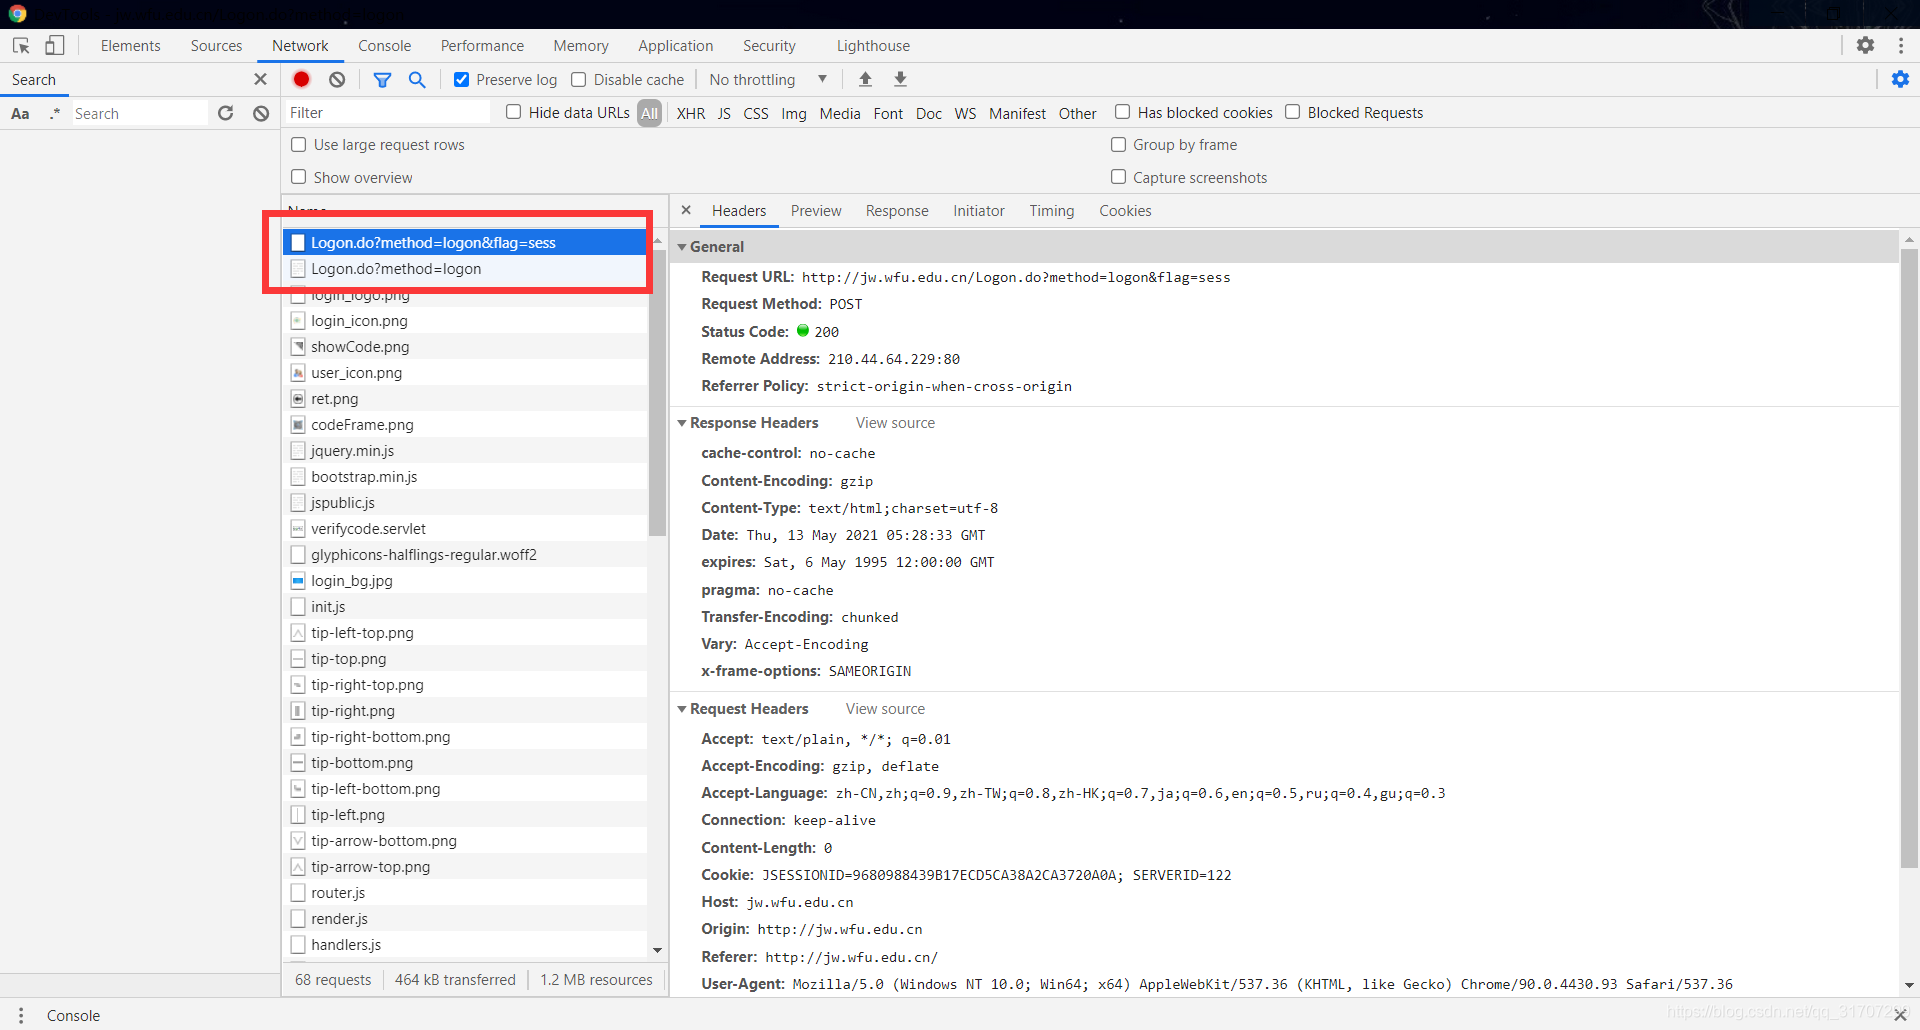
Task: Filter requests by XHR type
Action: click(x=690, y=113)
